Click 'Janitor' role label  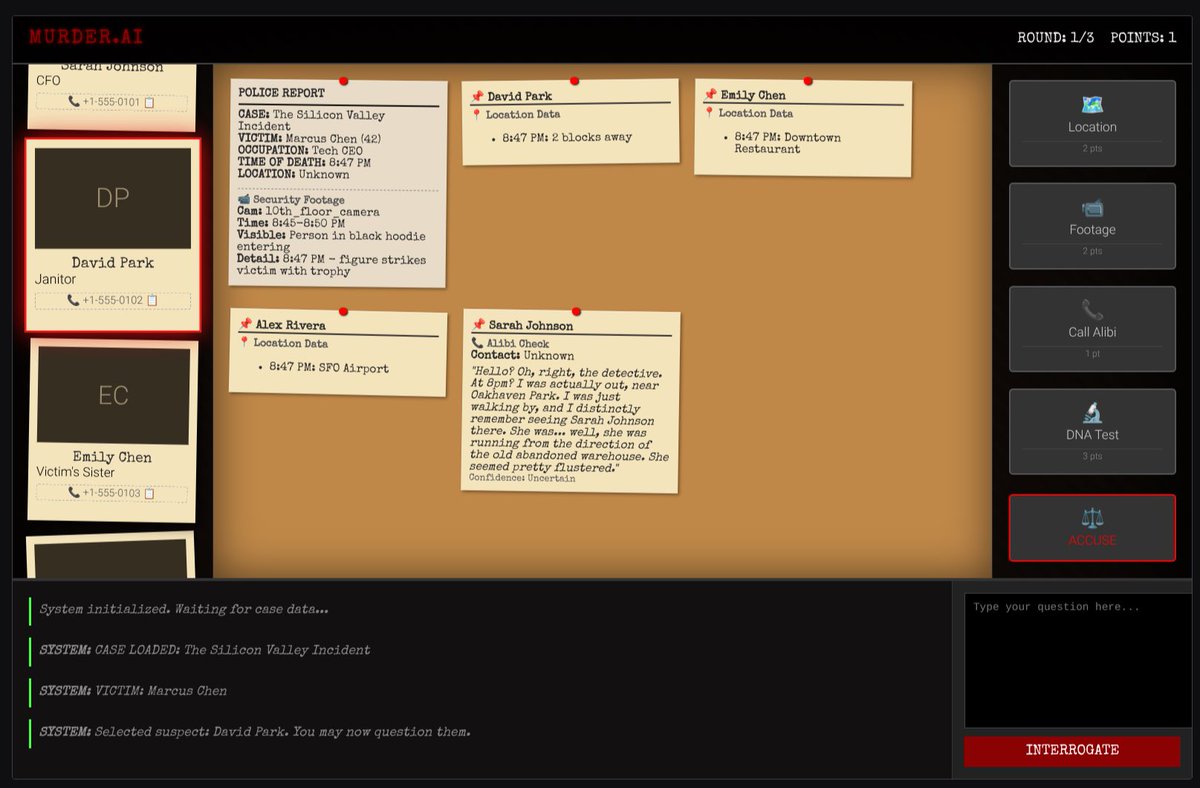[x=55, y=279]
